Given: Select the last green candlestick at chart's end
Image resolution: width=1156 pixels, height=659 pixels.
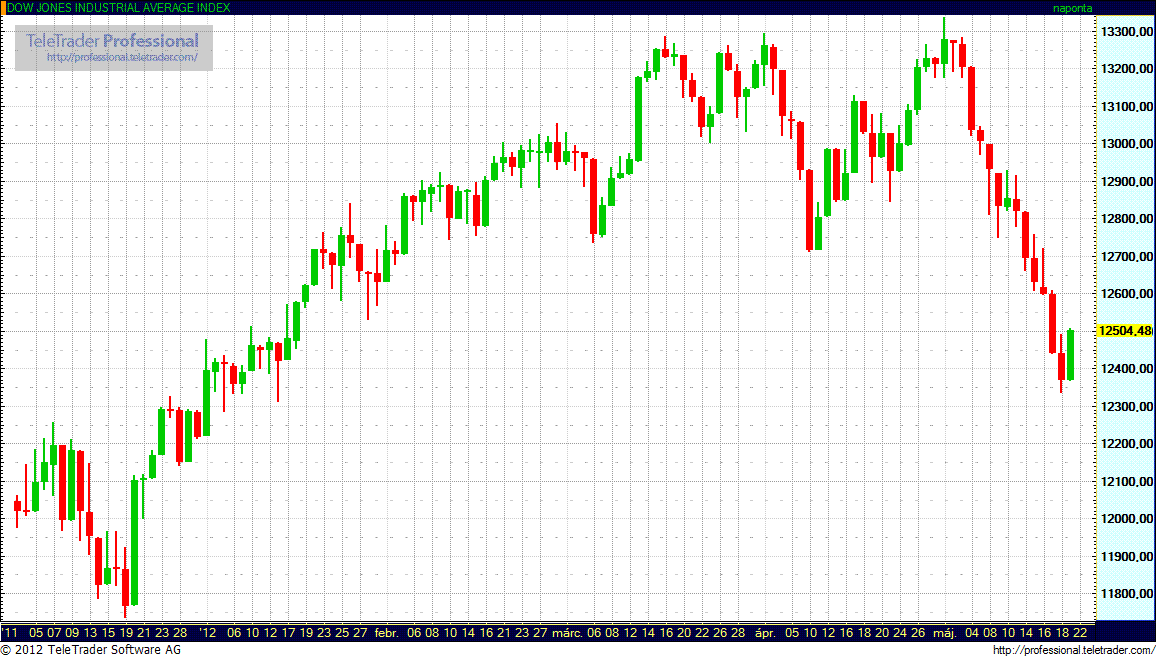Looking at the screenshot, I should click(x=1070, y=355).
